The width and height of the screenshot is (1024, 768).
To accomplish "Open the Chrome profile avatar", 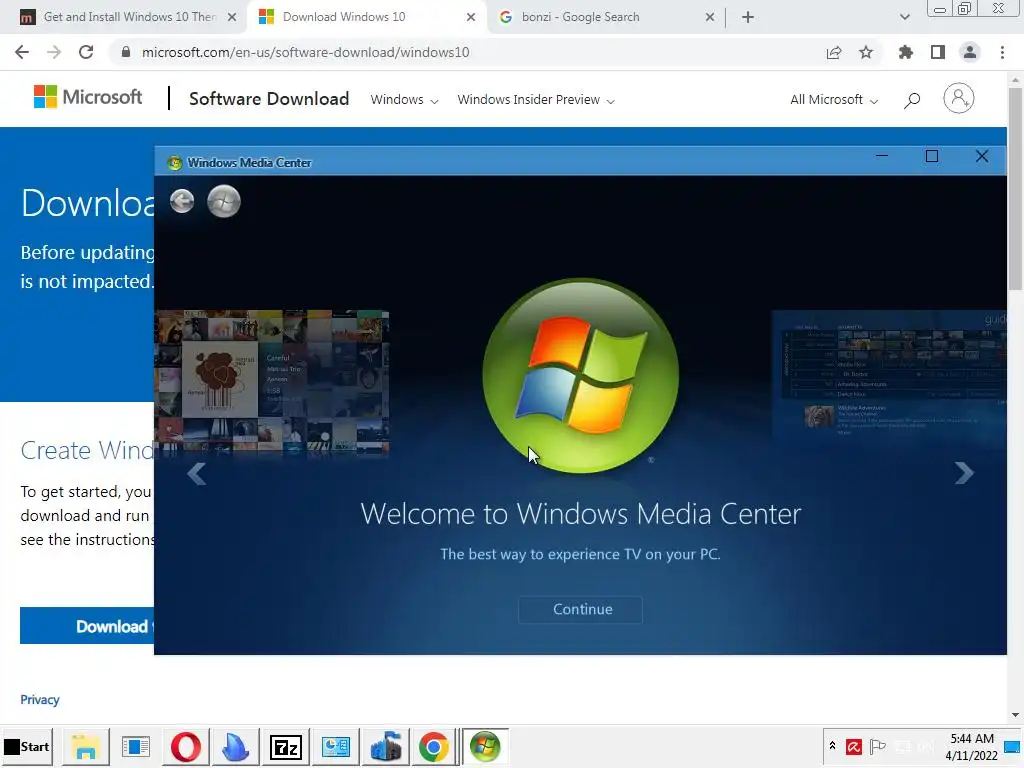I will coord(970,52).
